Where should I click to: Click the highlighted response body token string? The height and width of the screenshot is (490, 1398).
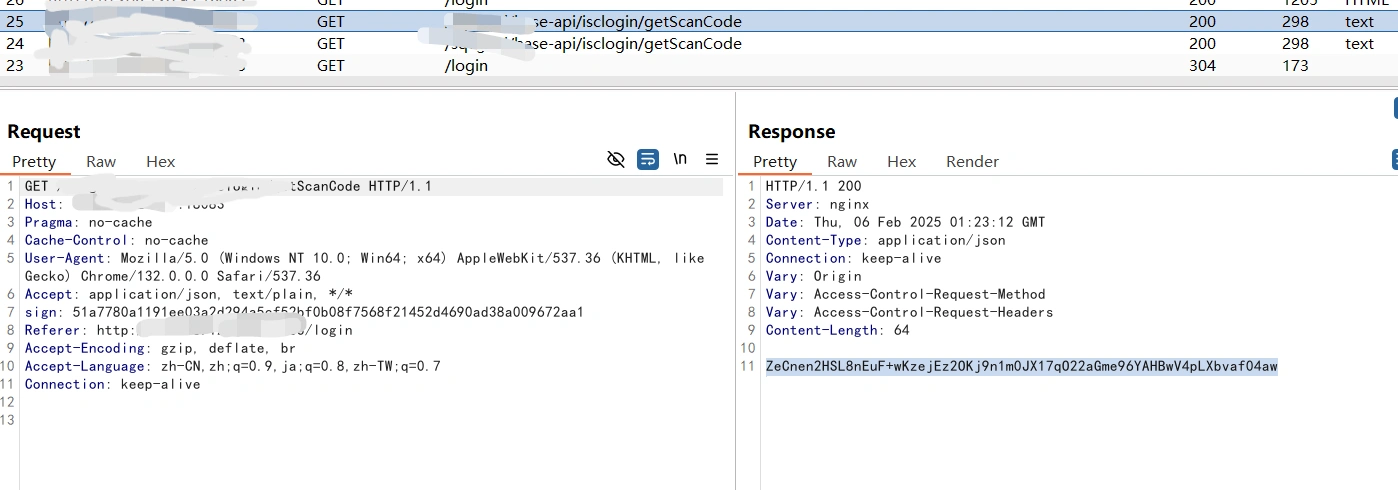tap(1021, 367)
